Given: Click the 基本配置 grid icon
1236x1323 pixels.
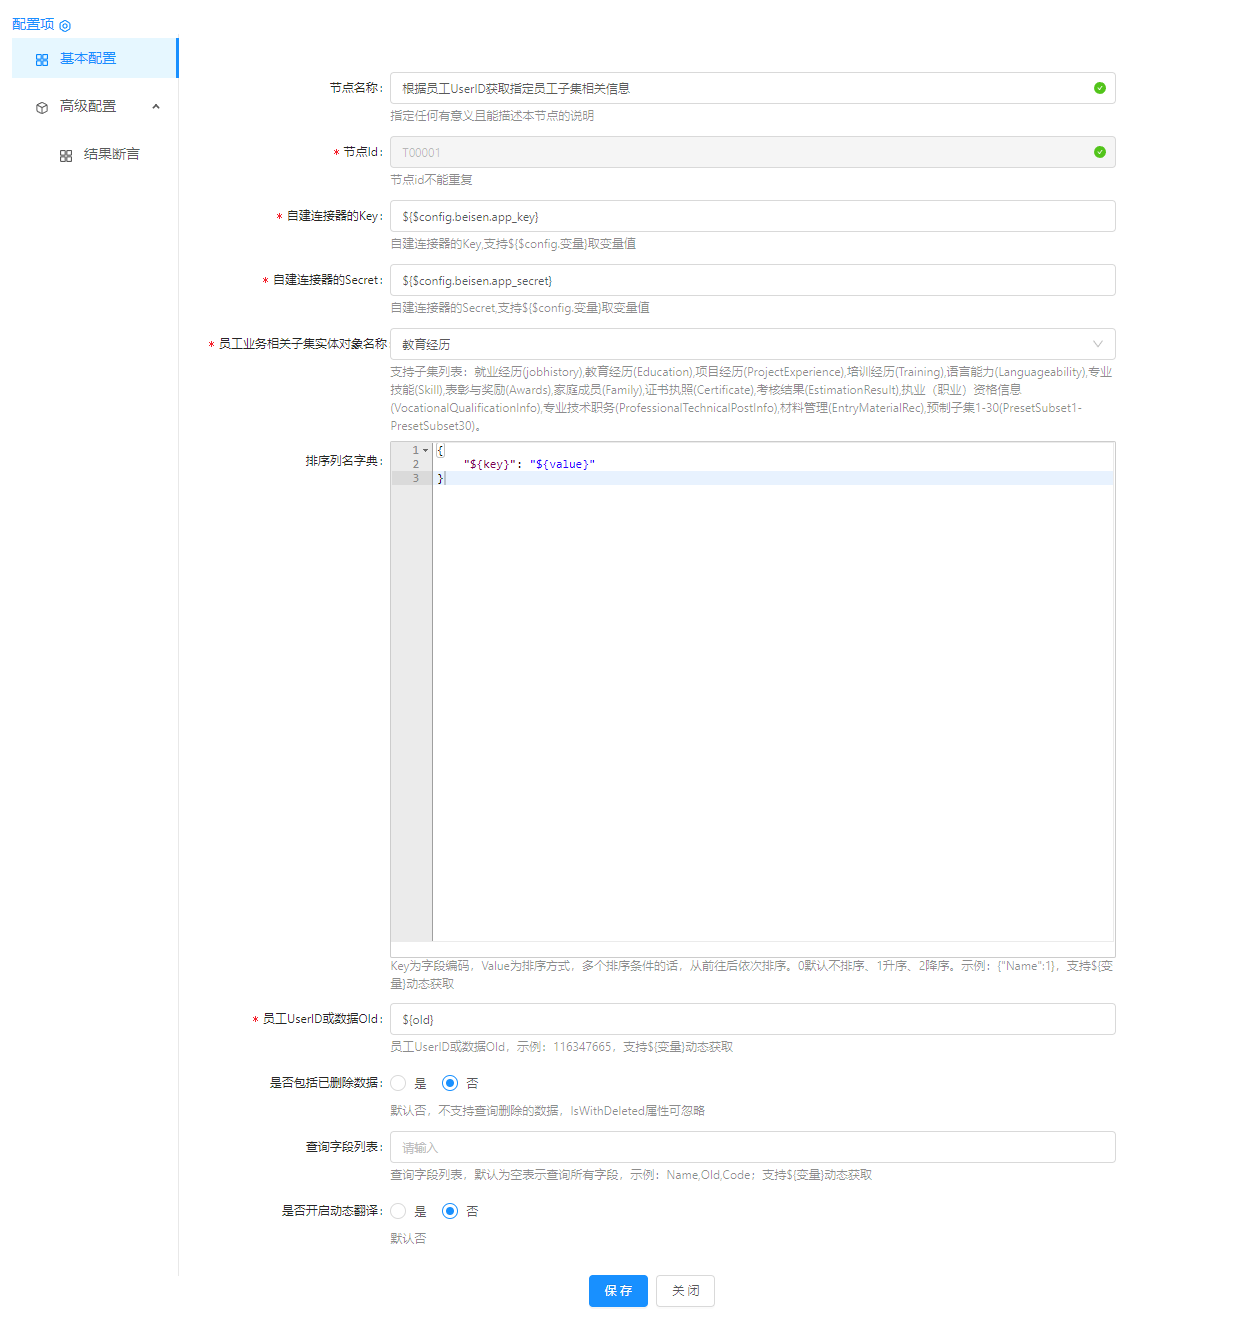Looking at the screenshot, I should point(41,58).
